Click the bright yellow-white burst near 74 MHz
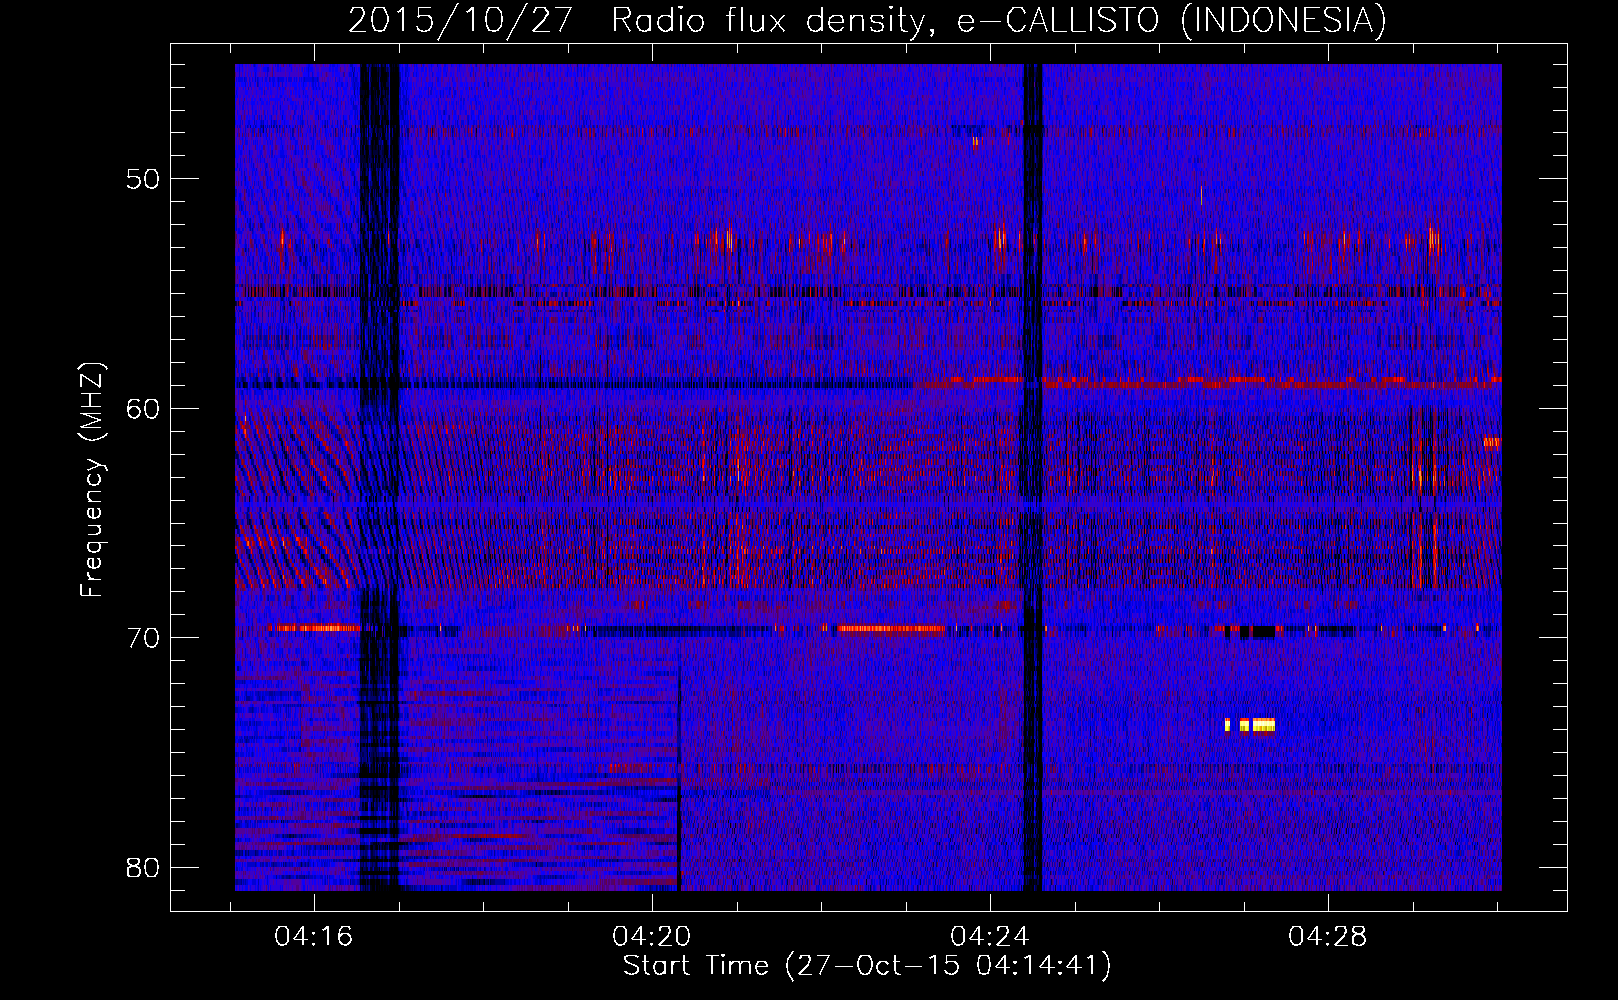This screenshot has height=1000, width=1618. (1250, 725)
